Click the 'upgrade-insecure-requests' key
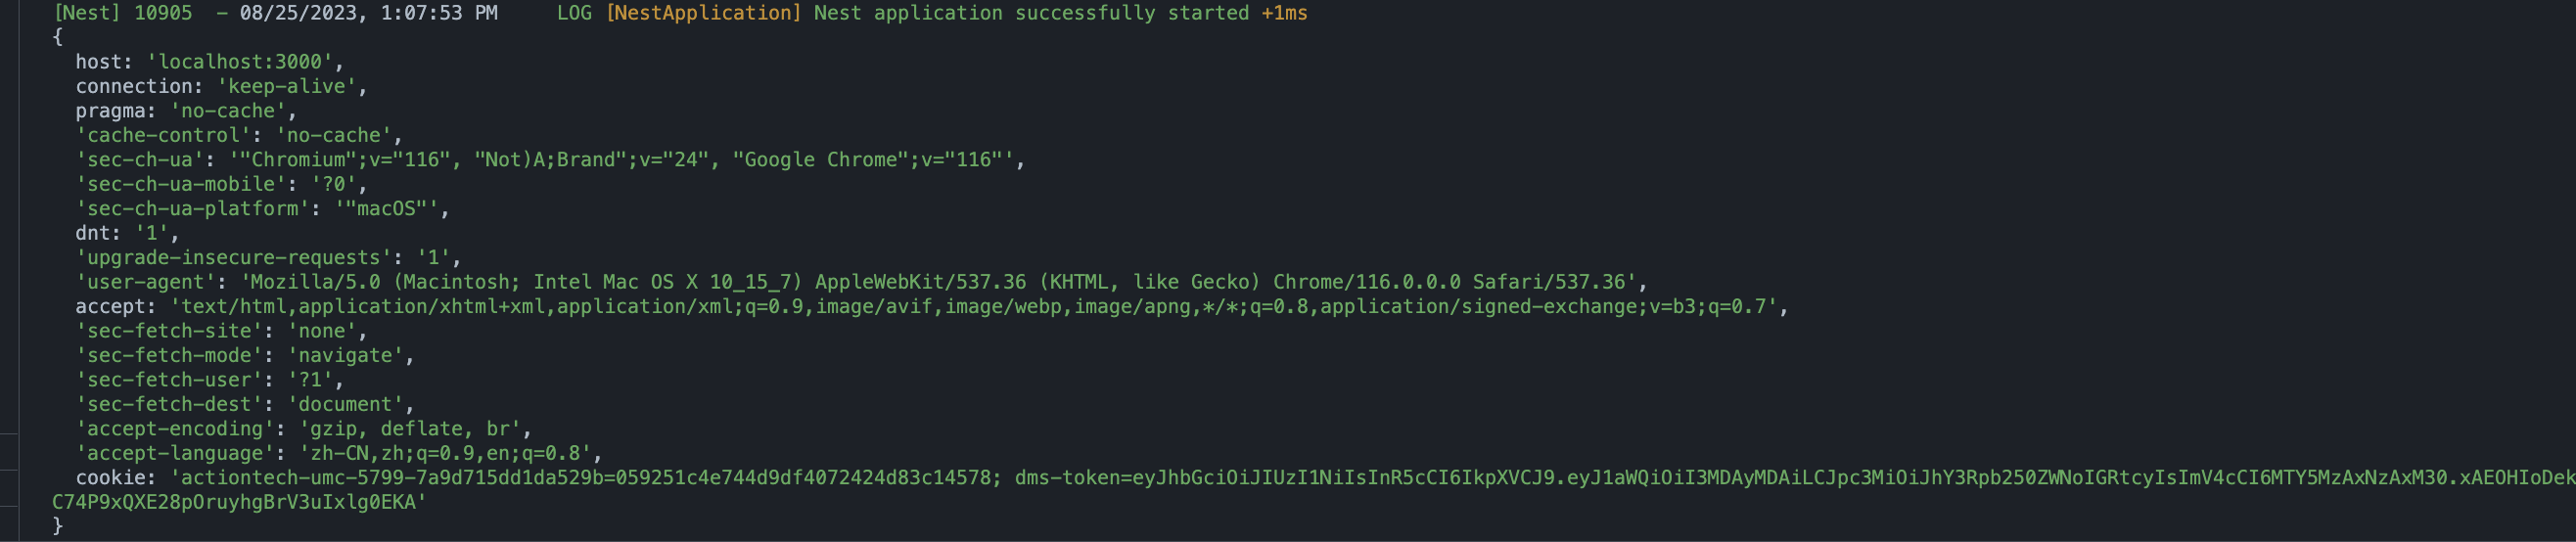Image resolution: width=2576 pixels, height=542 pixels. pyautogui.click(x=234, y=258)
